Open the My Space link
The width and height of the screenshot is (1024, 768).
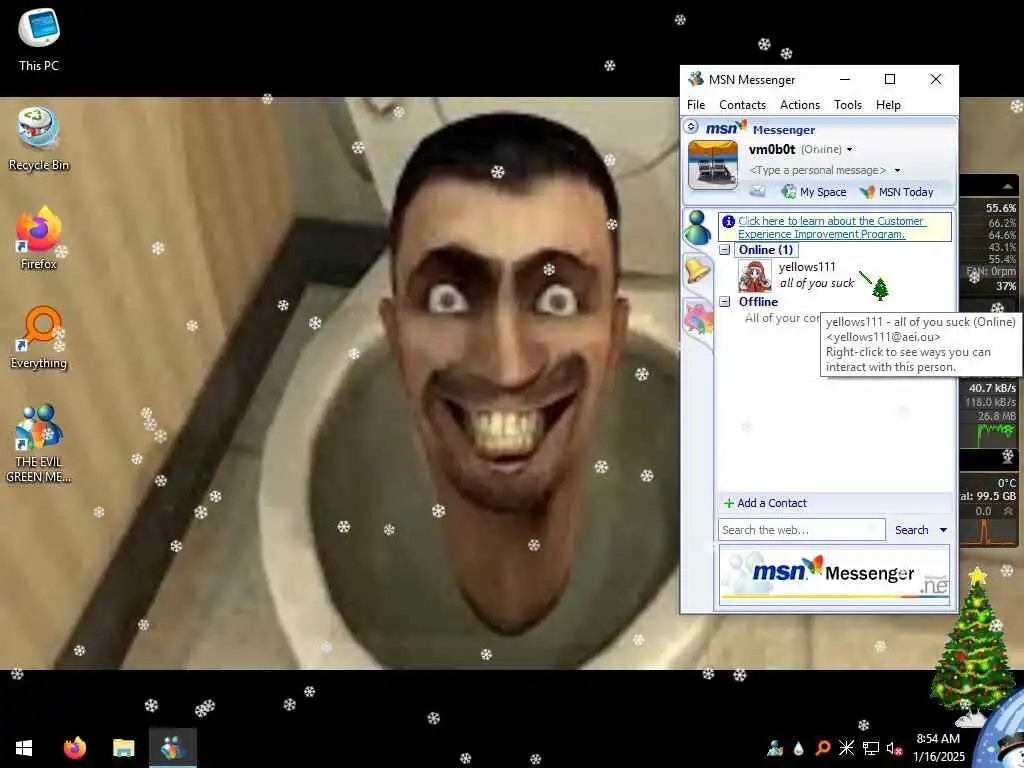coord(823,192)
